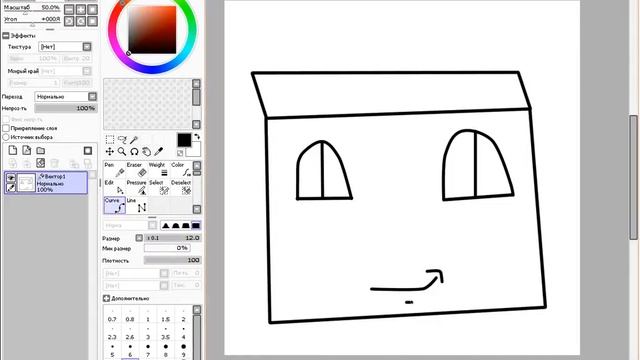
Task: Toggle the pen icon on Вектор1 layer
Action: 11,187
